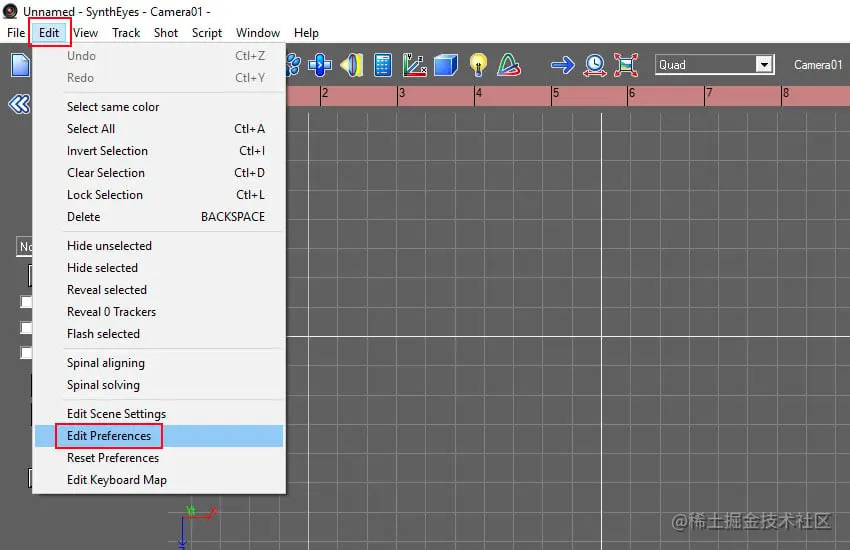Open Edit Preferences
This screenshot has height=550, width=850.
[159, 436]
